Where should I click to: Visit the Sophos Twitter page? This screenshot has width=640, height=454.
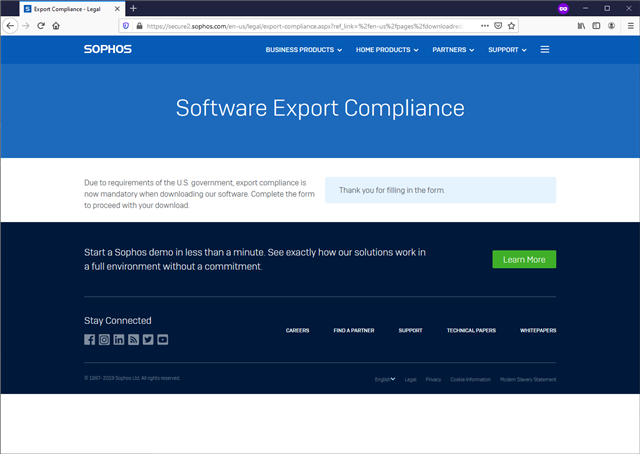click(148, 339)
